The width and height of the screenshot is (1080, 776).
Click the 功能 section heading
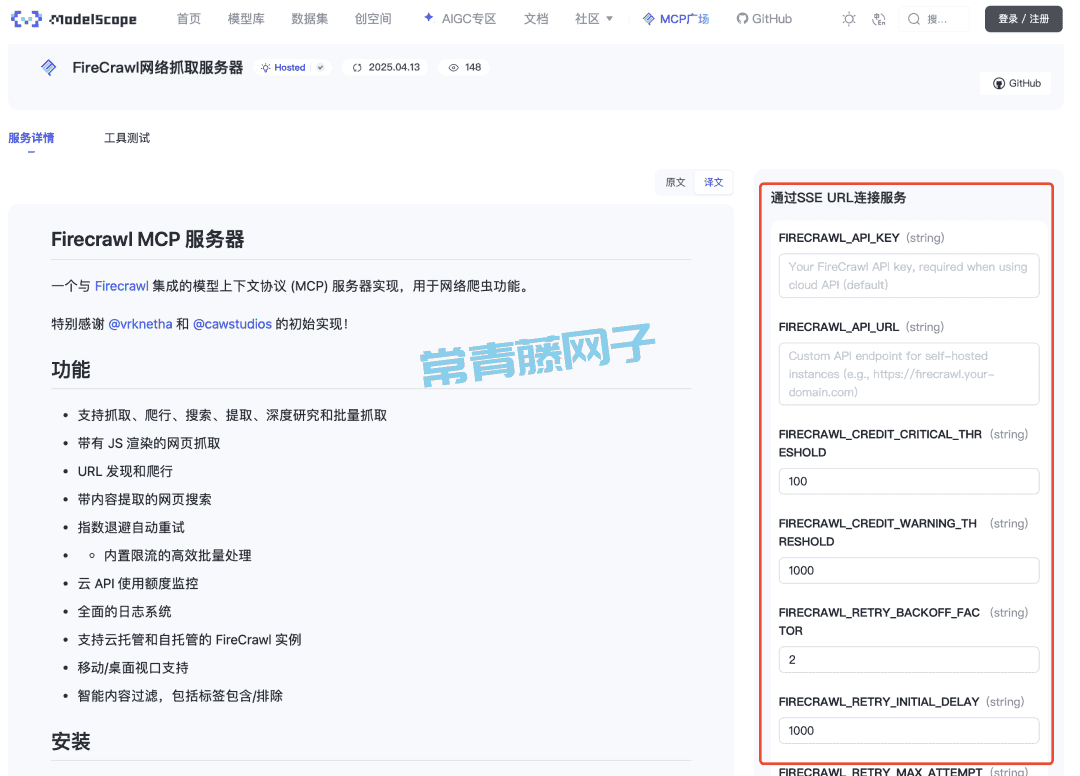pyautogui.click(x=70, y=369)
